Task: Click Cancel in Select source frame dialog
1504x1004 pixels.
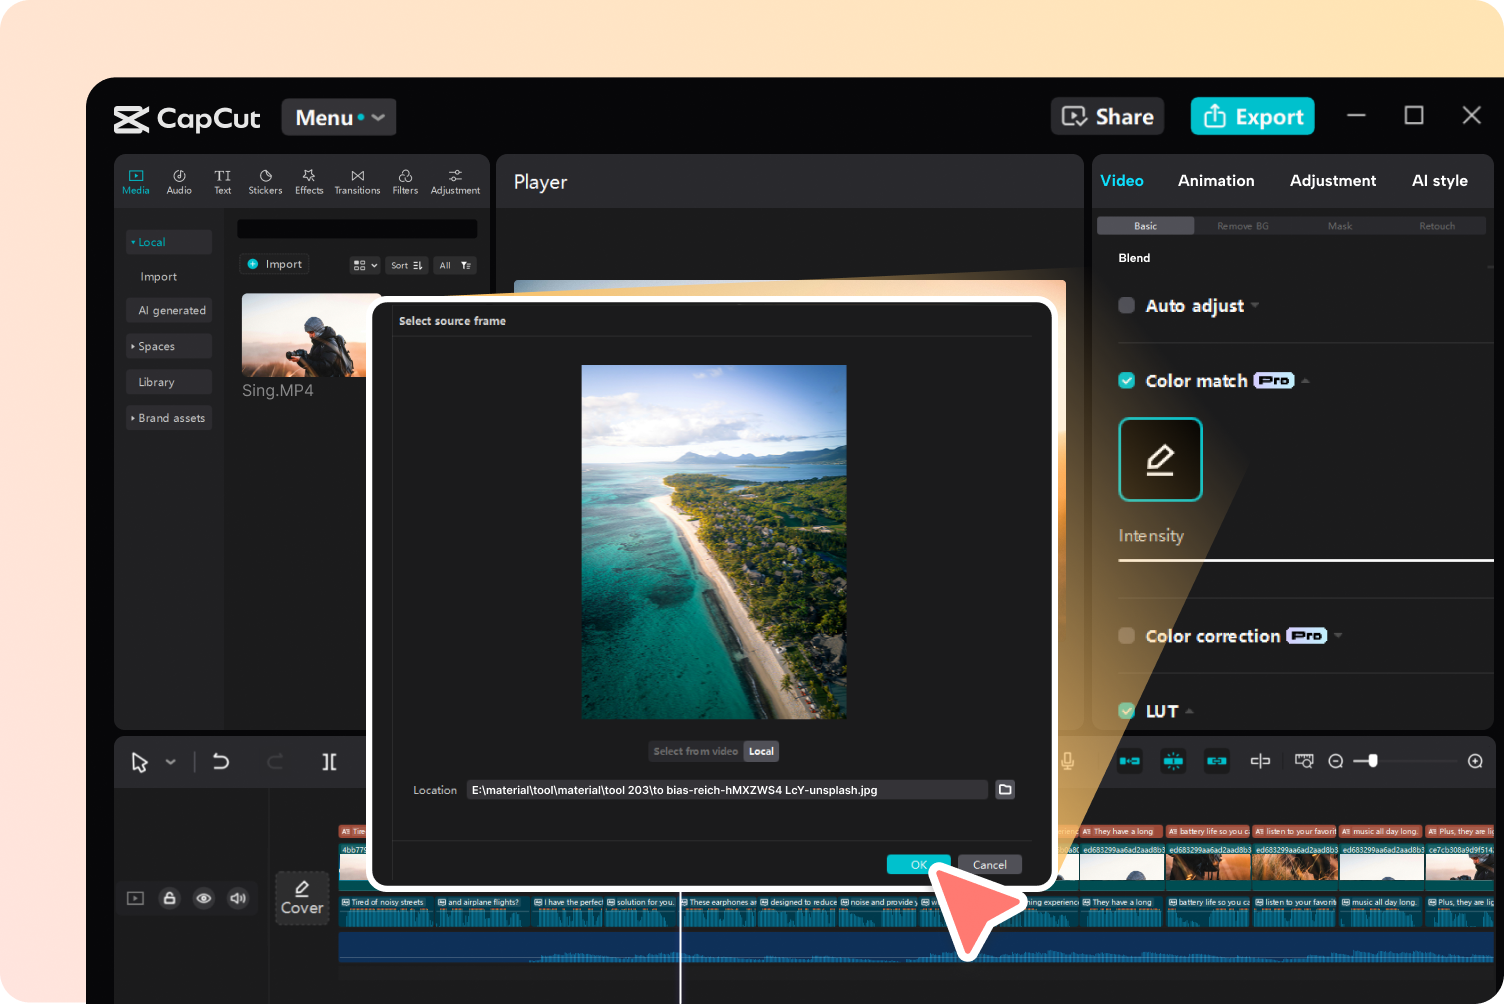Action: 990,865
